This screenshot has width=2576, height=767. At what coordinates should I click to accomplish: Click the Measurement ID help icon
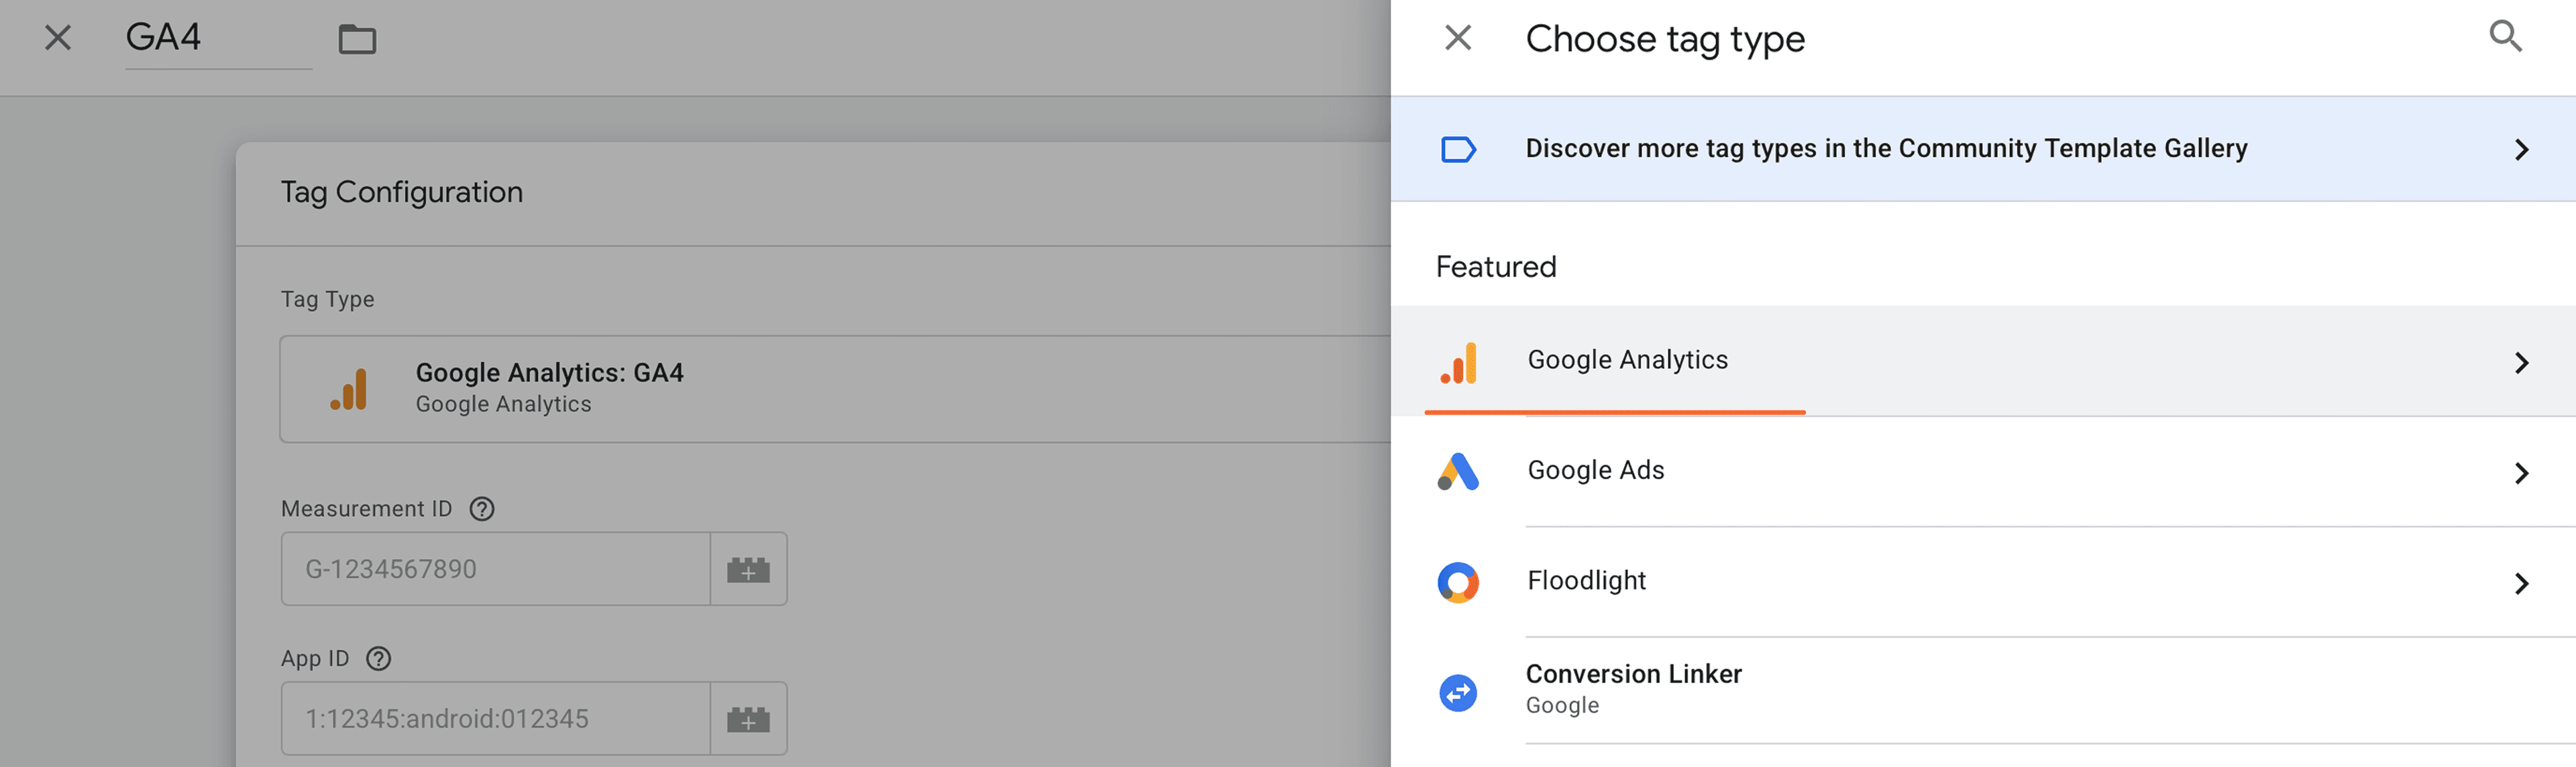[x=482, y=509]
